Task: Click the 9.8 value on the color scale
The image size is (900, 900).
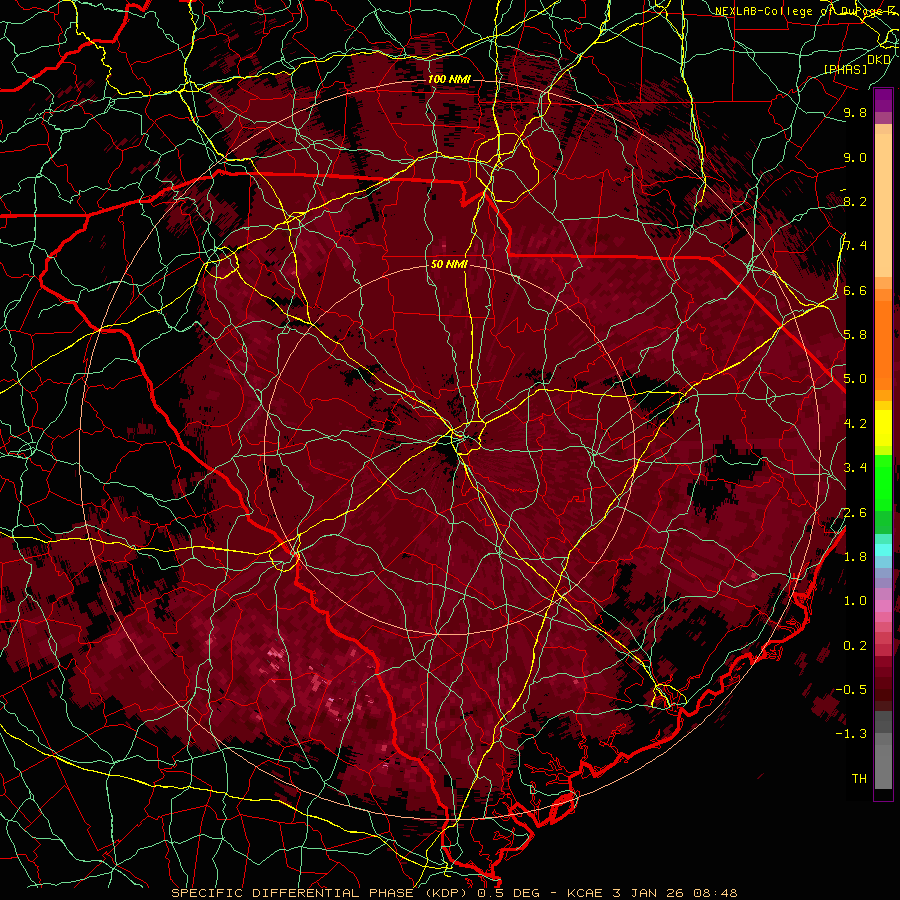Action: click(855, 112)
